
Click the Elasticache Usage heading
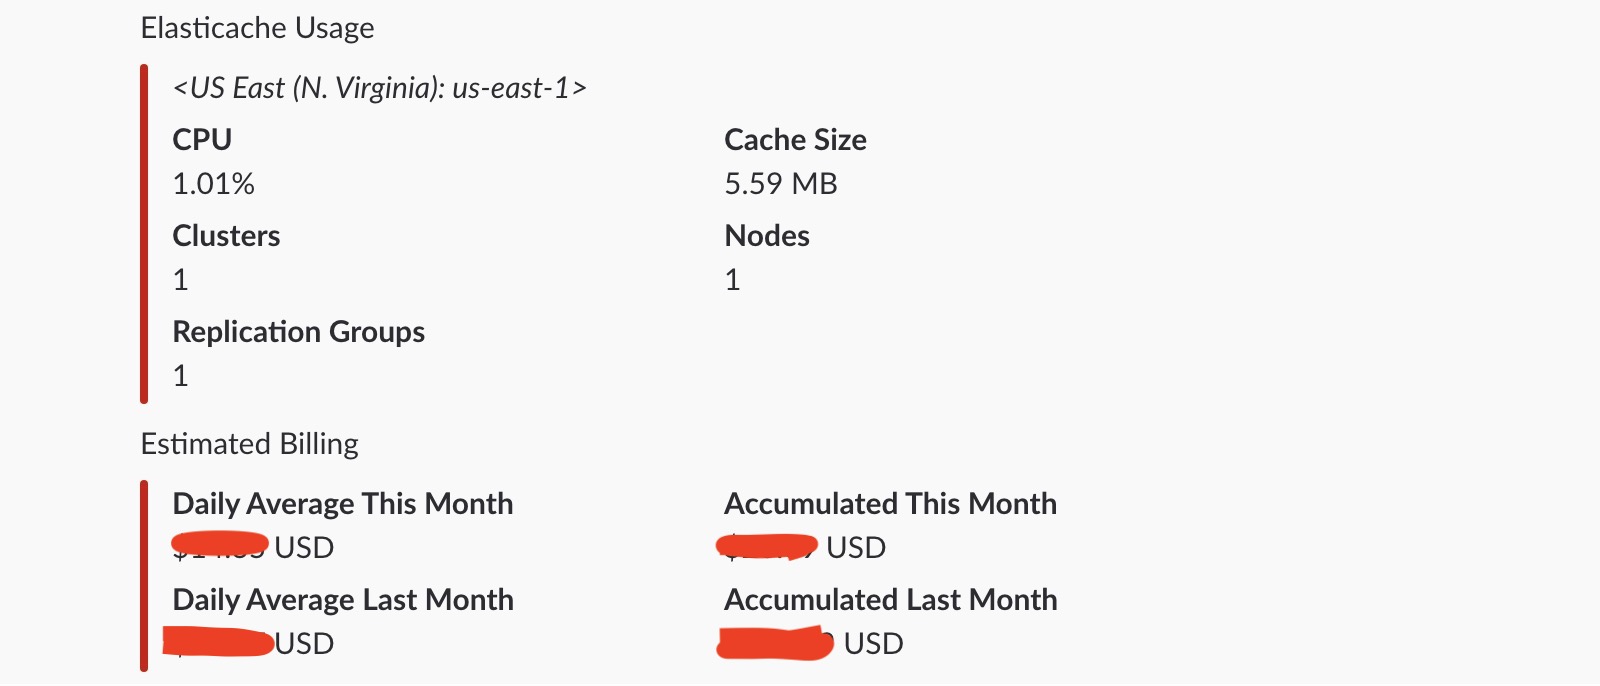pyautogui.click(x=257, y=28)
